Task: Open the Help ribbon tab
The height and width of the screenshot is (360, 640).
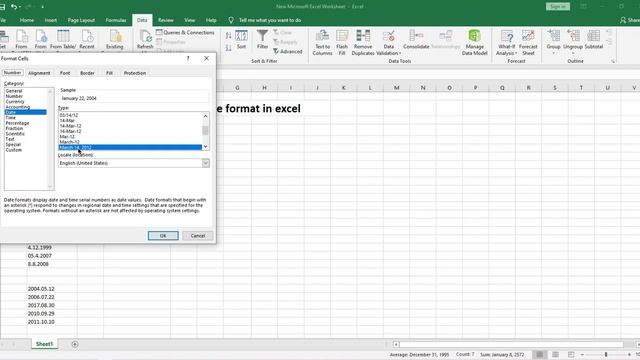Action: point(211,20)
